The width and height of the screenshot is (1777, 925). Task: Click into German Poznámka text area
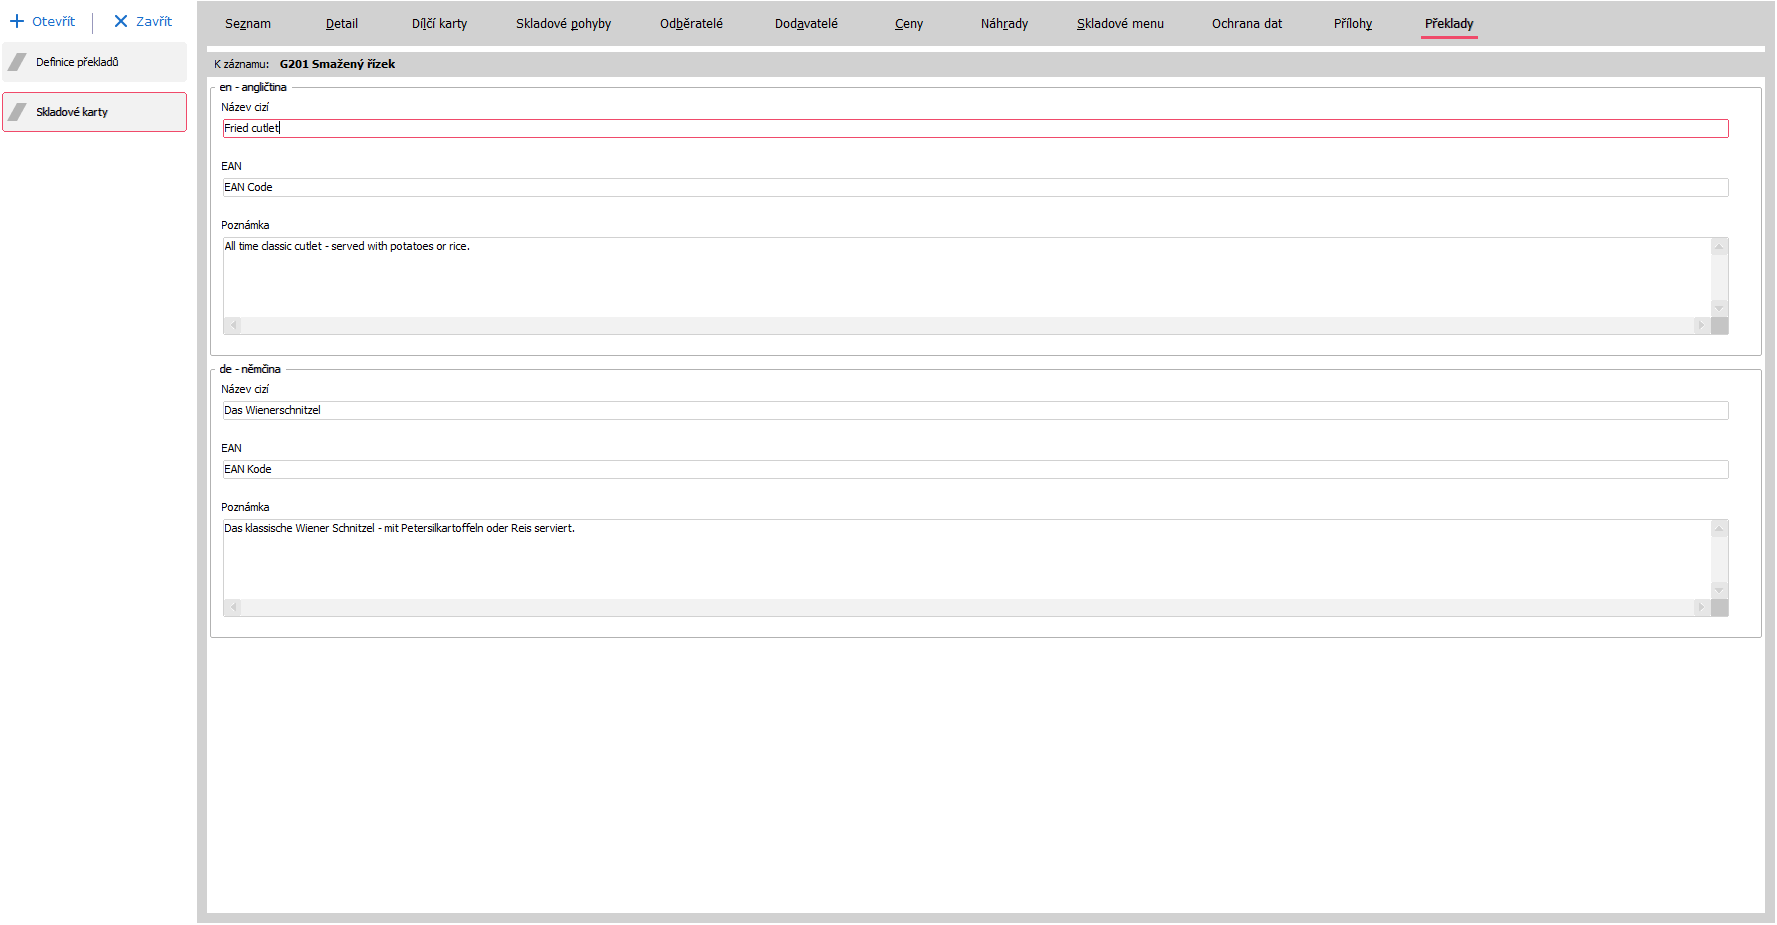tap(965, 558)
